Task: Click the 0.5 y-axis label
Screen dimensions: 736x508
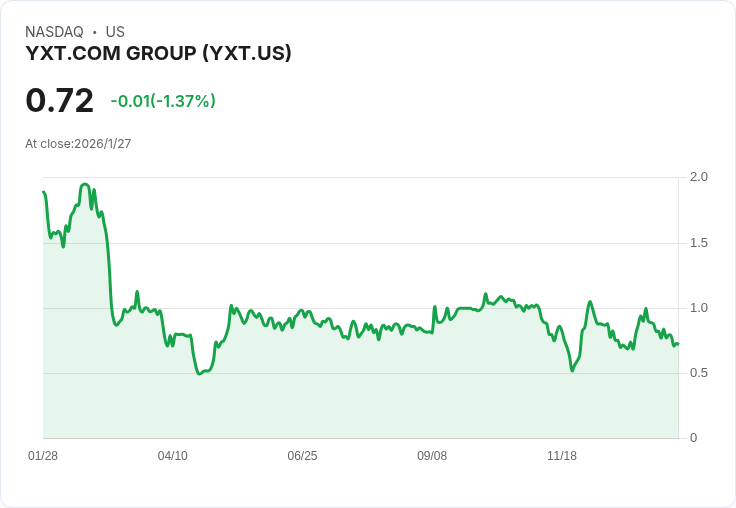Action: (699, 373)
